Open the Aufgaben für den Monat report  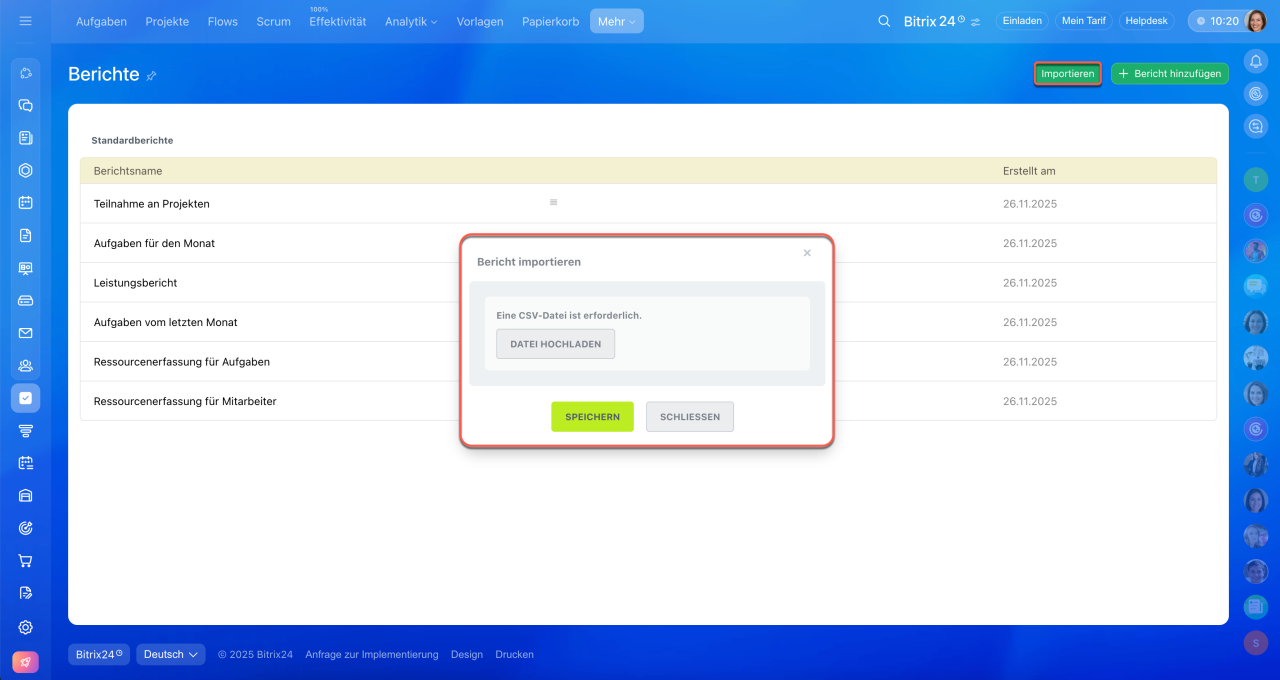[x=154, y=243]
